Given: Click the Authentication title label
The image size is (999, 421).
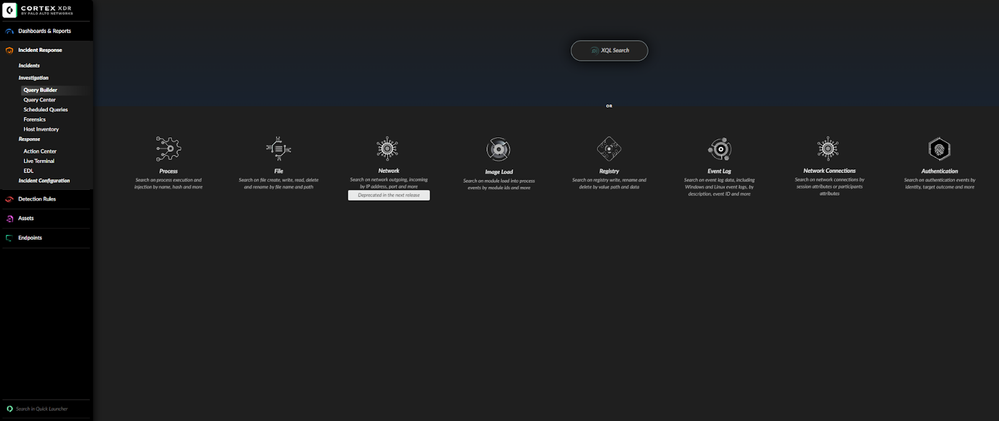Looking at the screenshot, I should click(x=939, y=171).
